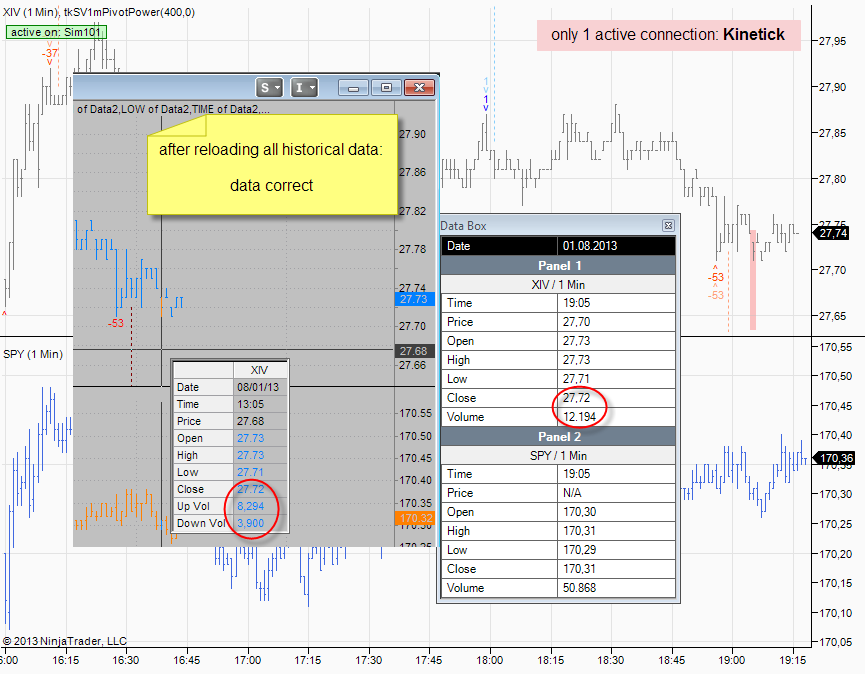
Task: Click the 17:00 time axis label
Action: pyautogui.click(x=247, y=660)
